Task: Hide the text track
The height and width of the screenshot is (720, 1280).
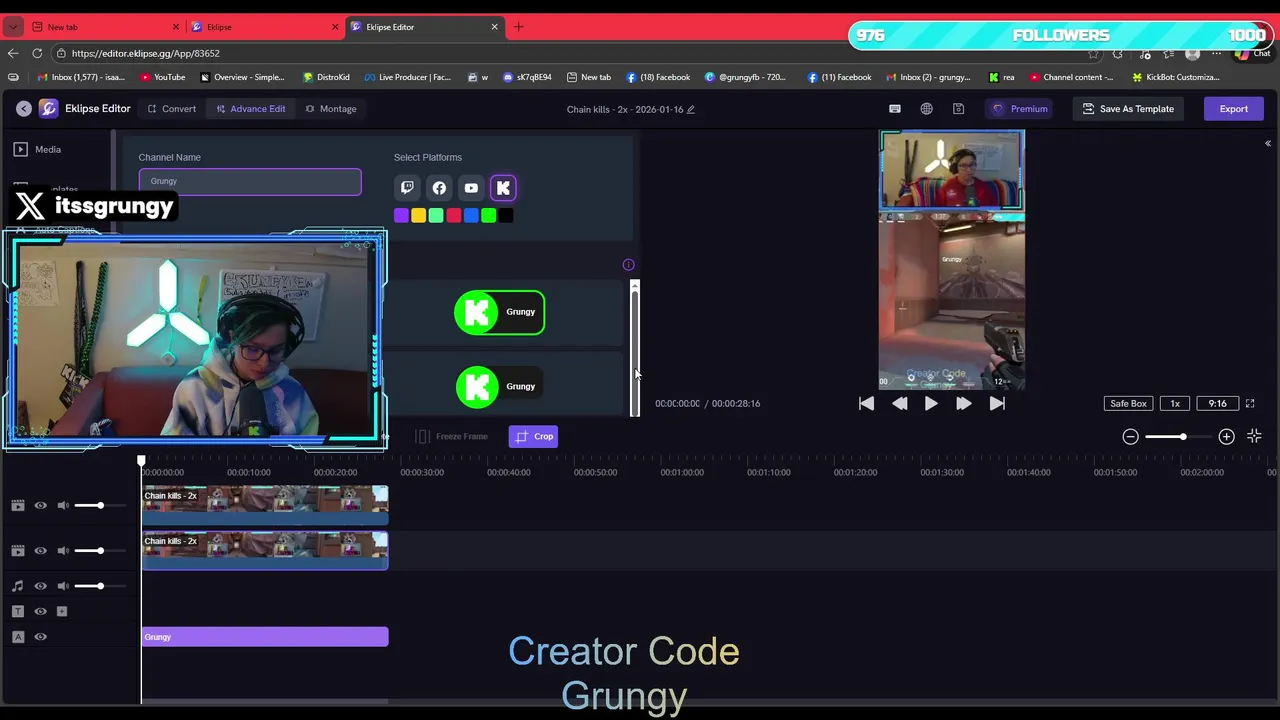Action: (x=41, y=611)
